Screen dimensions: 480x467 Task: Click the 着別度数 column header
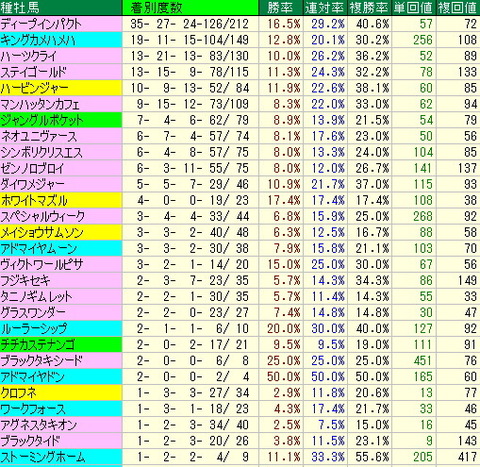click(x=190, y=8)
